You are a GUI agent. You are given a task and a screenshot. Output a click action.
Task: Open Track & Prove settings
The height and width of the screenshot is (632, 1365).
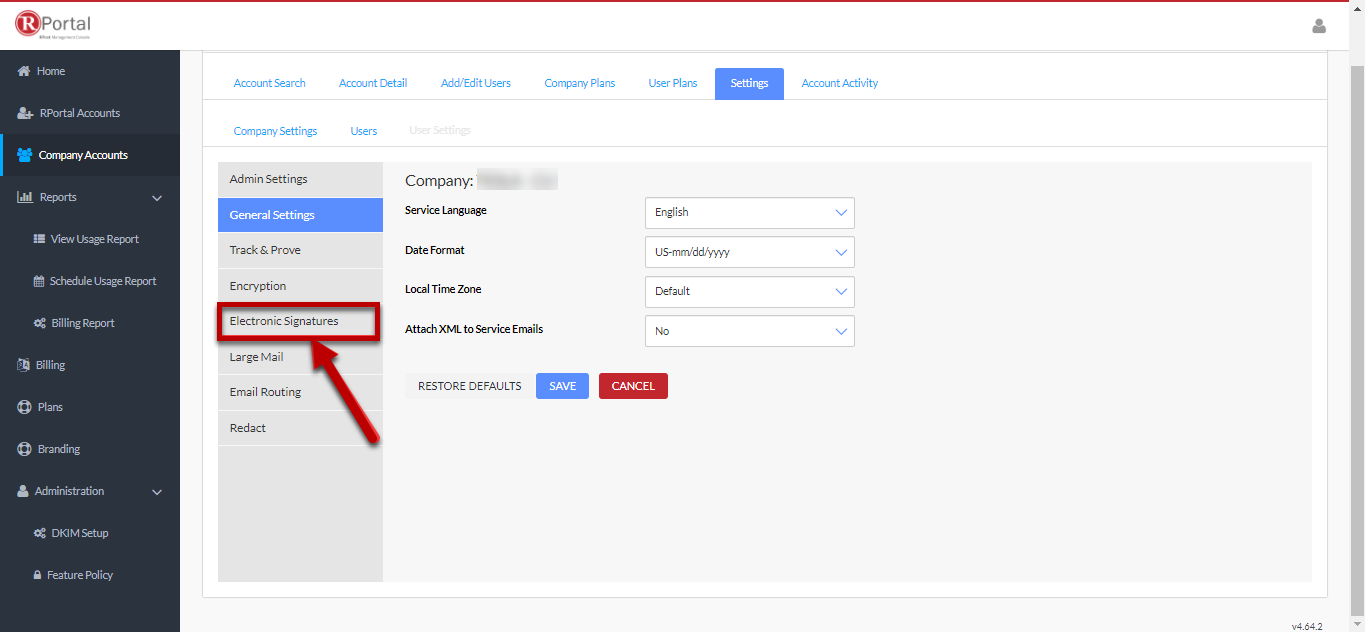point(300,250)
